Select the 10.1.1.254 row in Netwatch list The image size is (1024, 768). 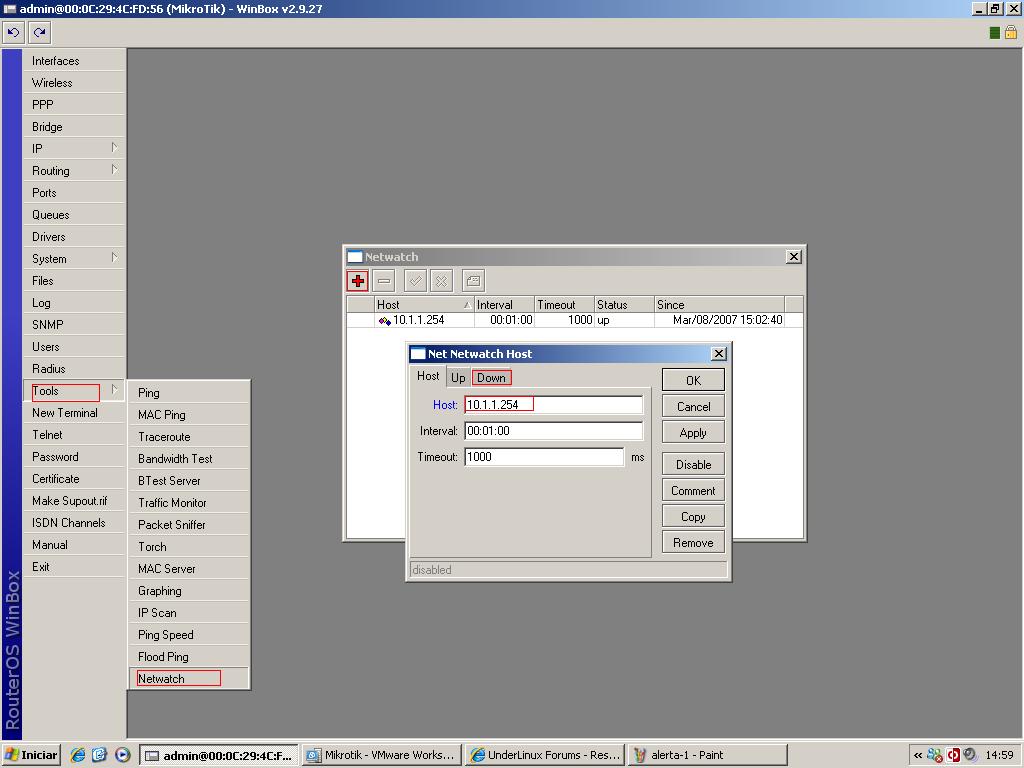tap(566, 320)
